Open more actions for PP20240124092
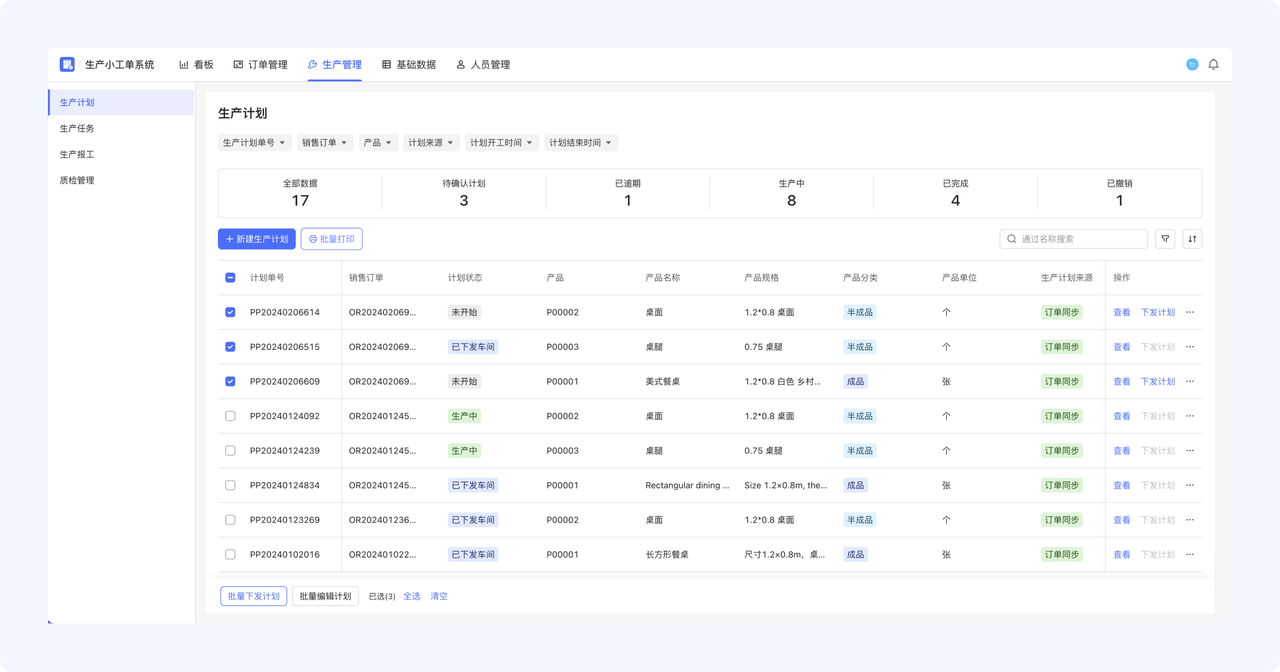Image resolution: width=1280 pixels, height=672 pixels. pyautogui.click(x=1190, y=416)
